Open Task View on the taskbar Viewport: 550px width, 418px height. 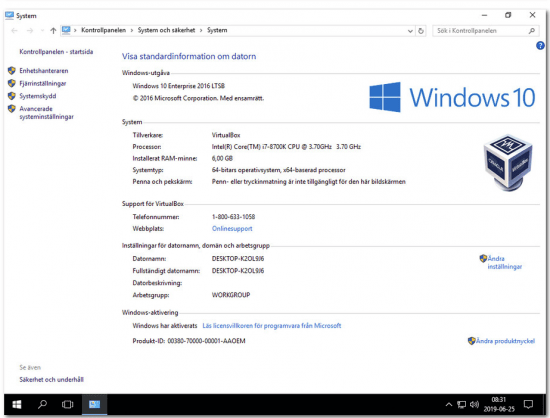67,404
